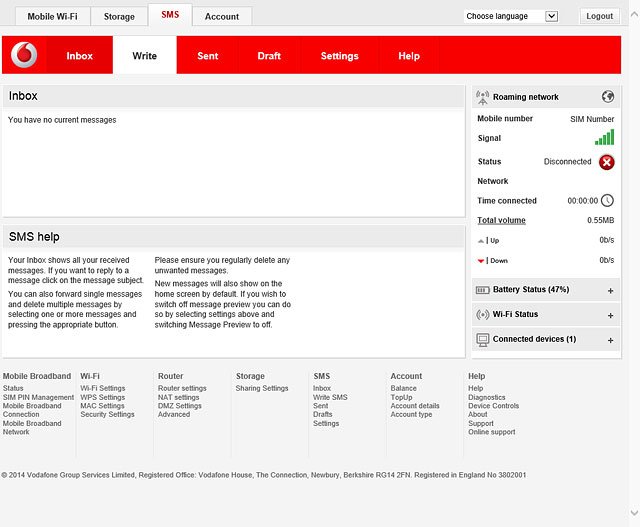This screenshot has height=527, width=640.
Task: Click the clock icon beside Time connected
Action: click(x=607, y=200)
